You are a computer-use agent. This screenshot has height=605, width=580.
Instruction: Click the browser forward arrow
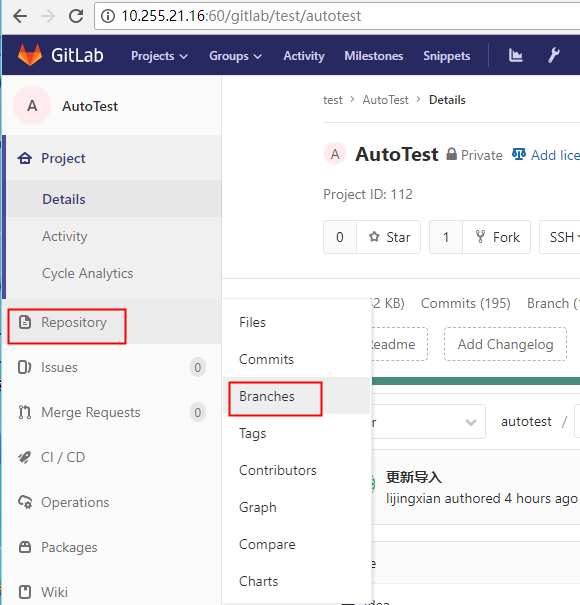[x=47, y=16]
